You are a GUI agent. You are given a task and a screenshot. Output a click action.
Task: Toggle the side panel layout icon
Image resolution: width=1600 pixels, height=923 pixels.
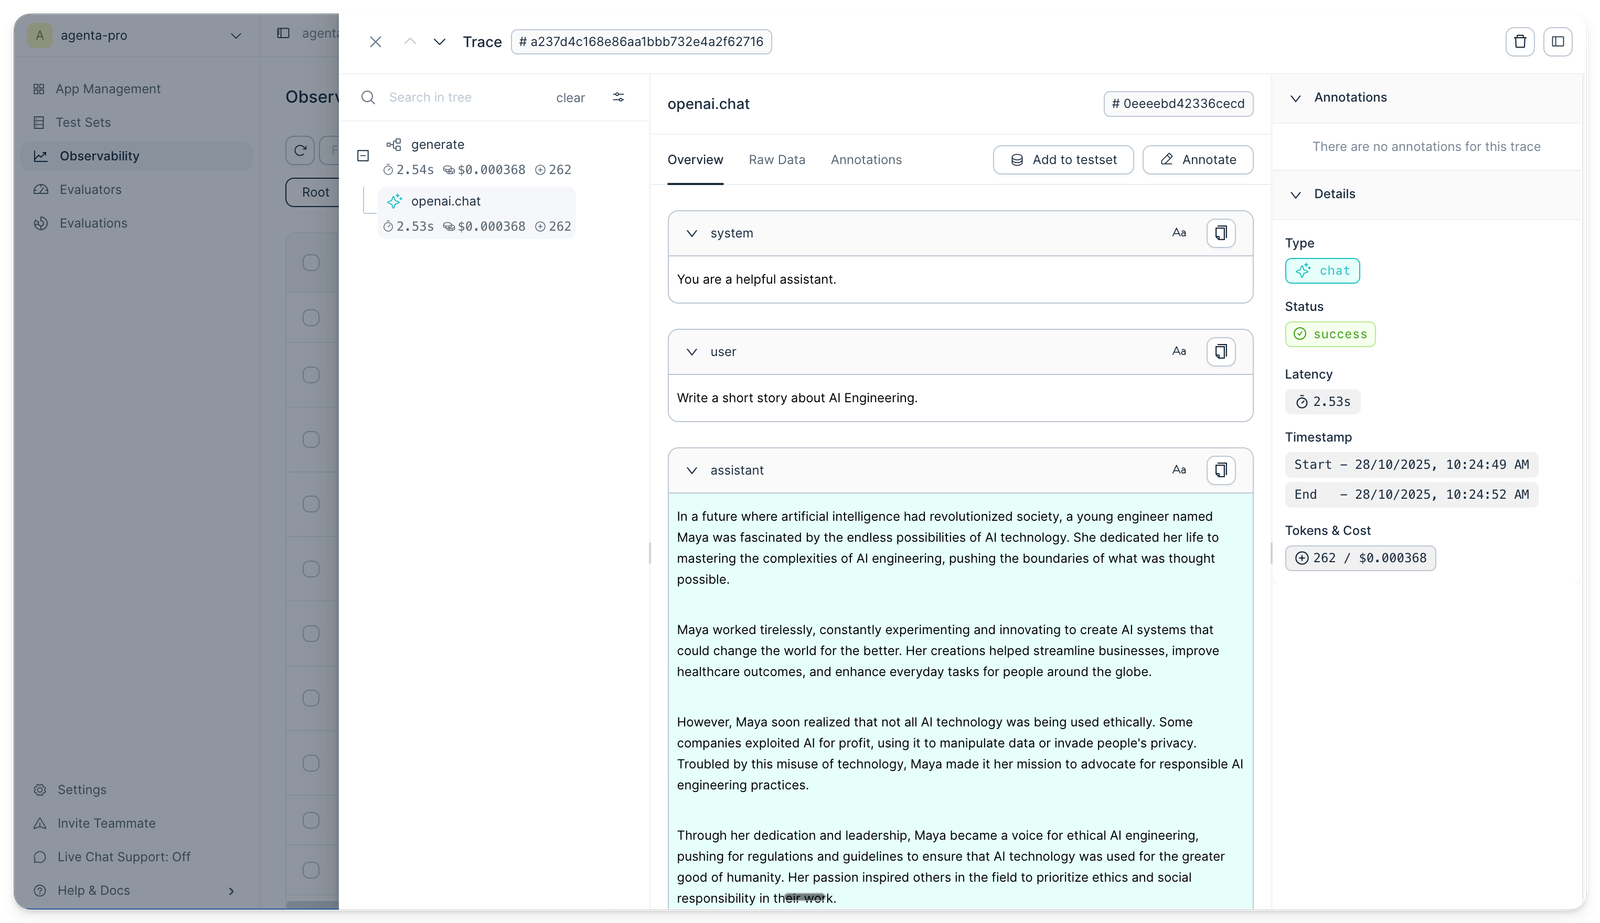click(x=1557, y=41)
